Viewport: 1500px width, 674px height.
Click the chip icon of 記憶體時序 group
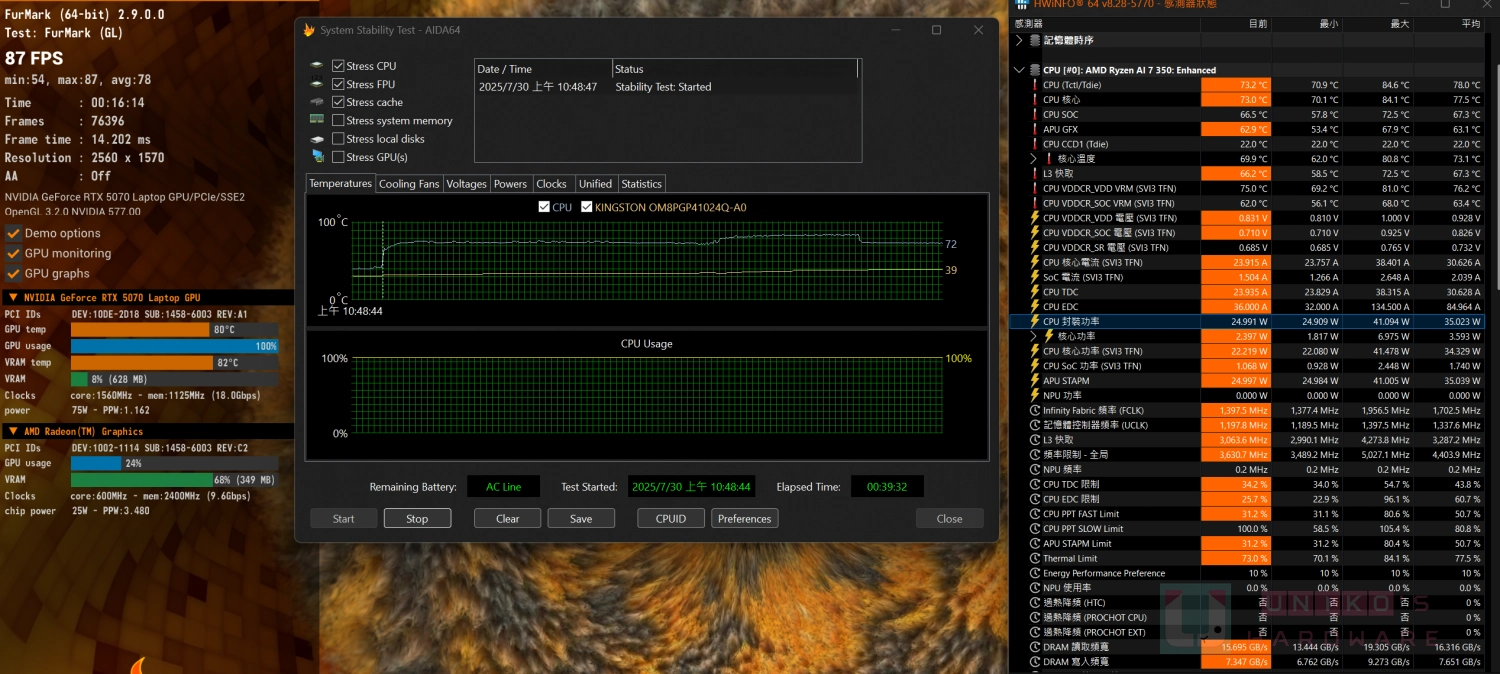tap(1035, 40)
